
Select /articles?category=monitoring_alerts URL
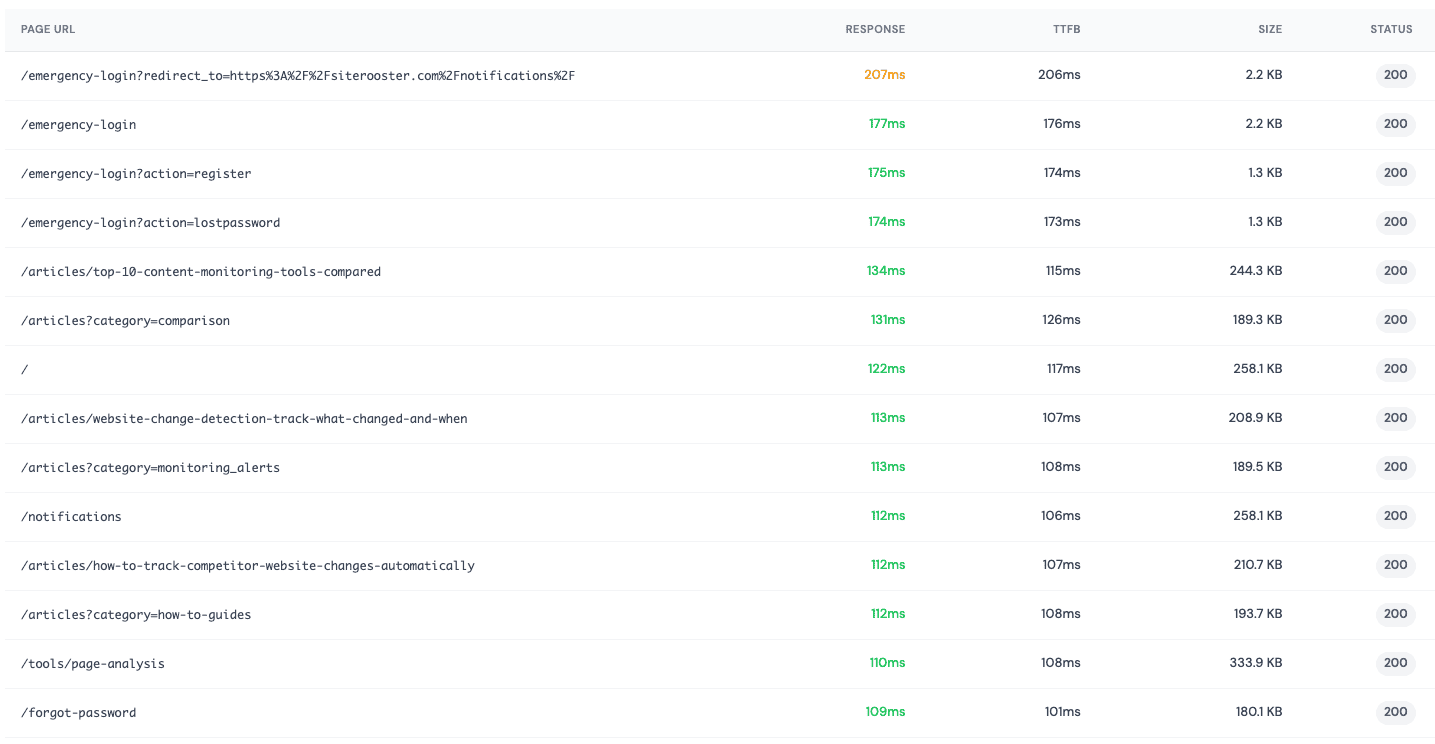pos(150,468)
